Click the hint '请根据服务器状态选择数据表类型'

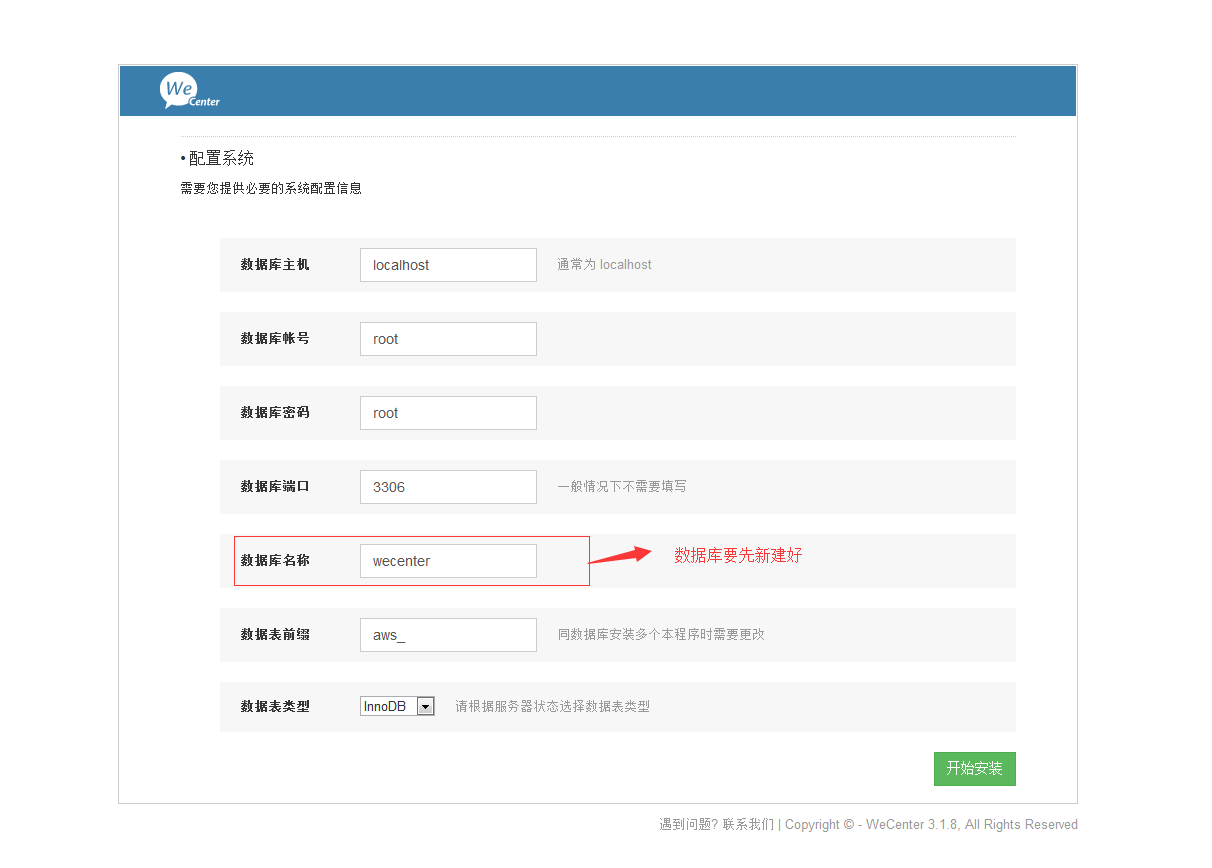pyautogui.click(x=552, y=707)
